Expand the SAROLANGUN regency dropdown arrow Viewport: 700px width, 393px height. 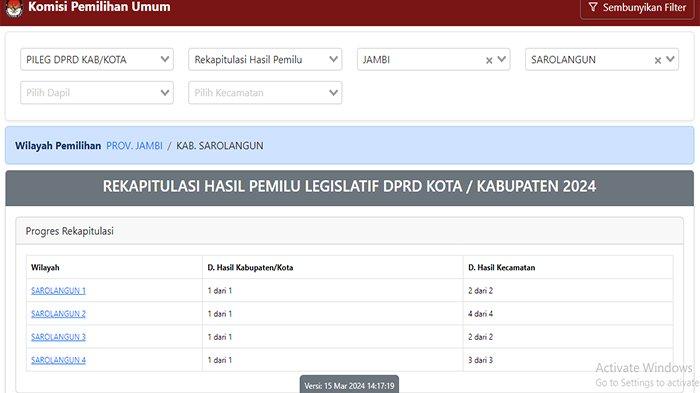(x=670, y=59)
